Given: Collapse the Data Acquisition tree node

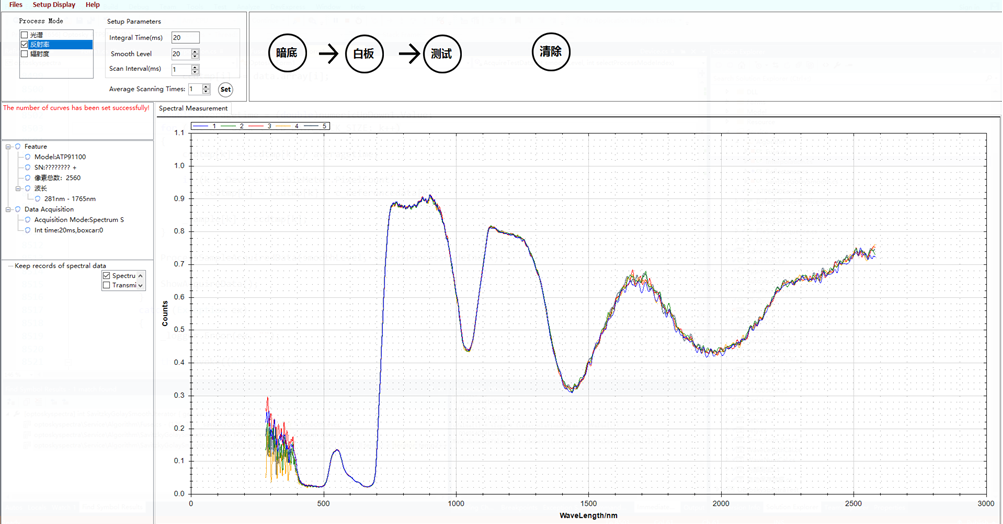Looking at the screenshot, I should (8, 209).
